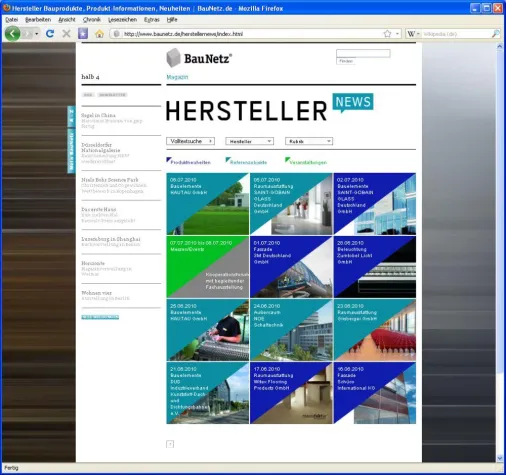Open the Ansicht menu
This screenshot has width=506, height=475.
(67, 20)
